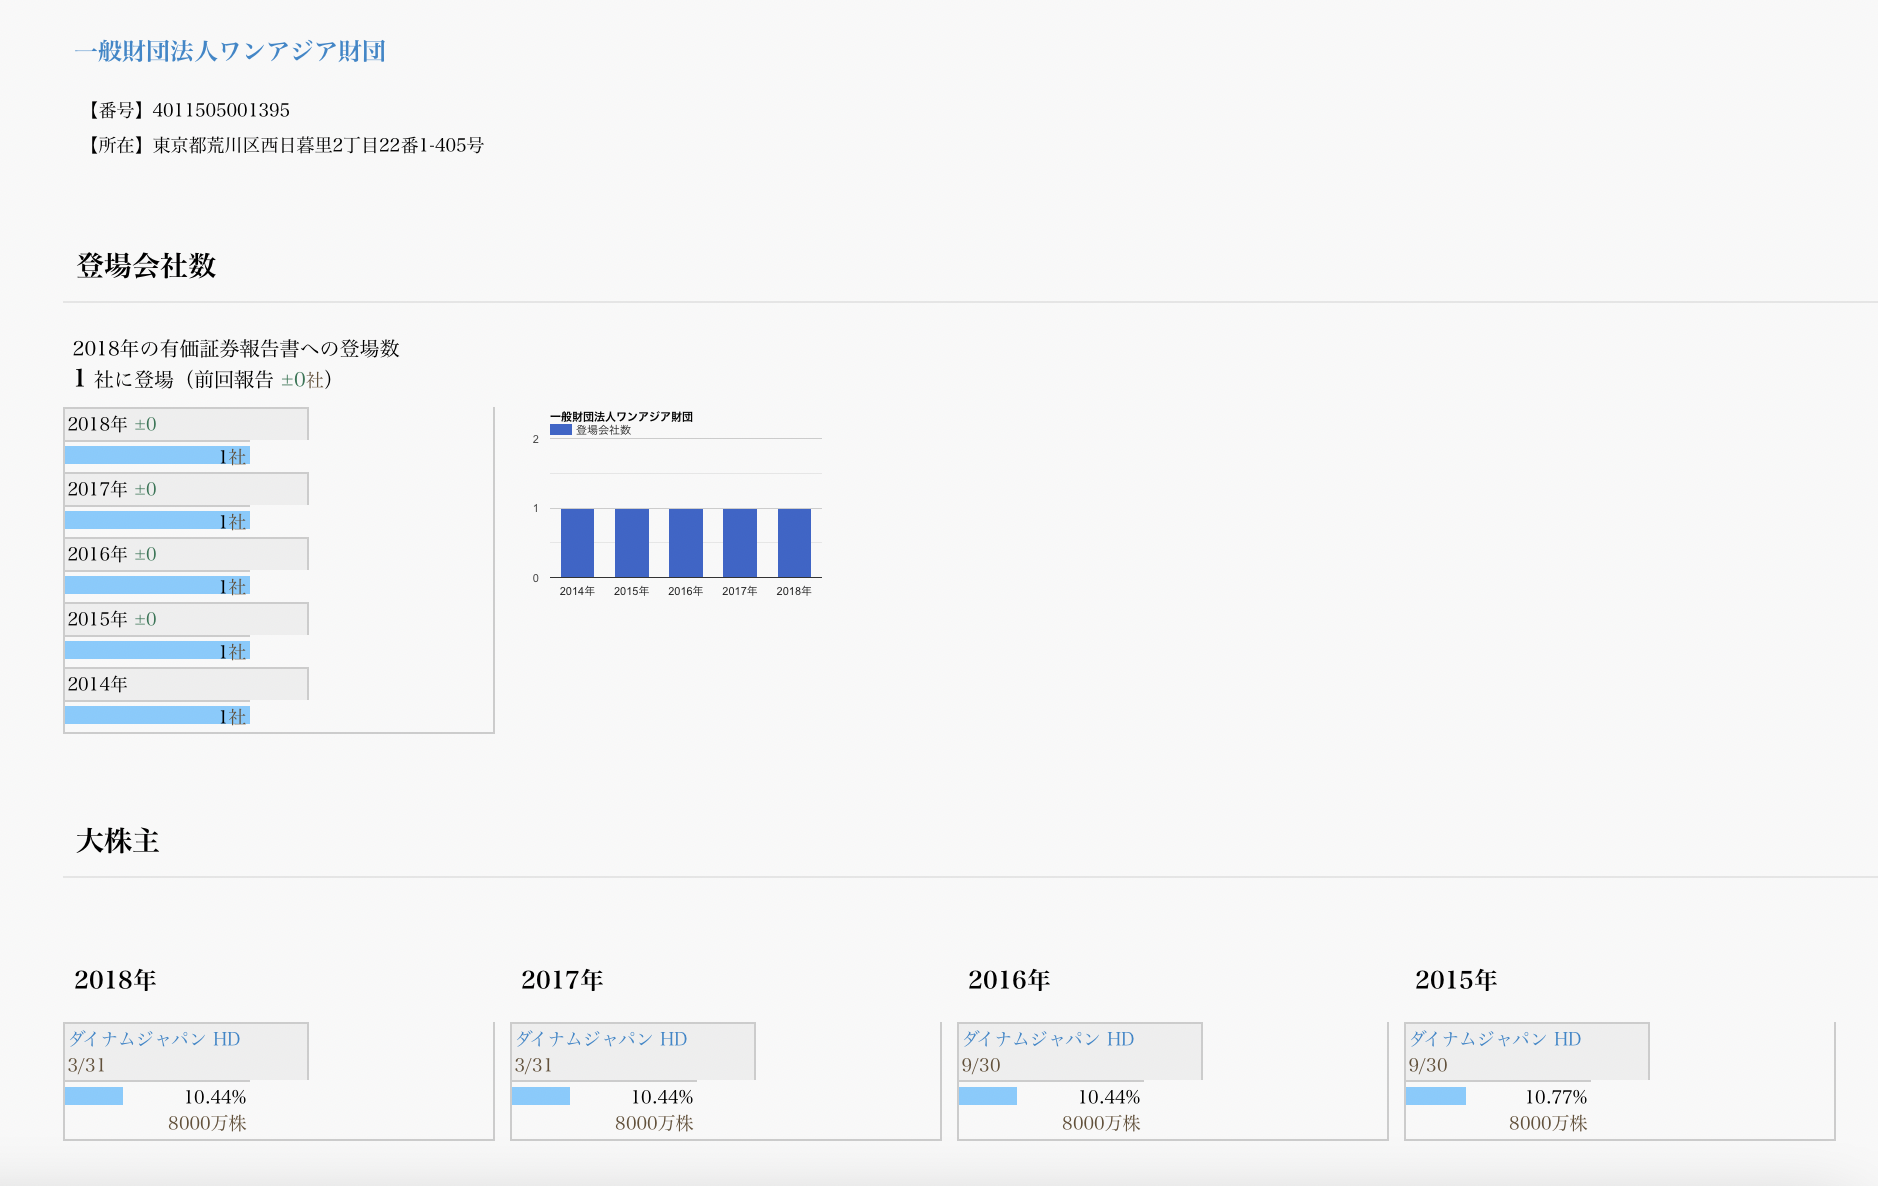The width and height of the screenshot is (1878, 1186).
Task: Click the 2016年 heading under 大株主
Action: point(1009,980)
